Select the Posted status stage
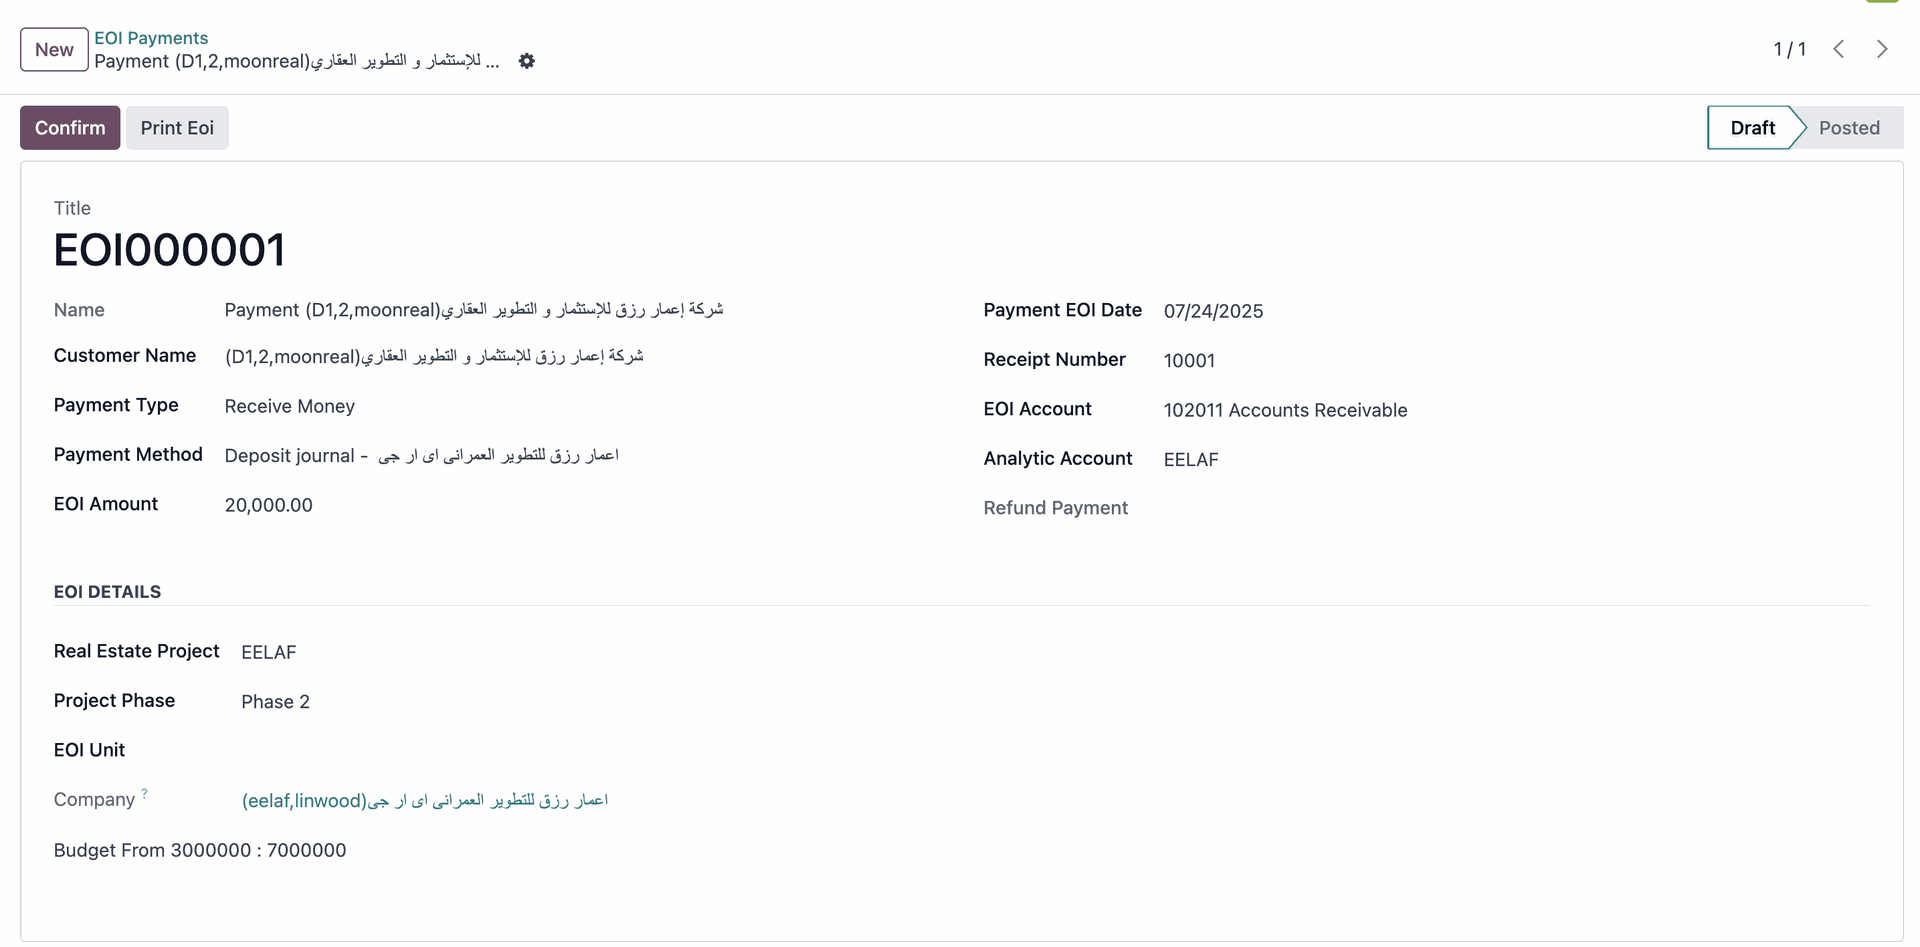 click(x=1849, y=128)
